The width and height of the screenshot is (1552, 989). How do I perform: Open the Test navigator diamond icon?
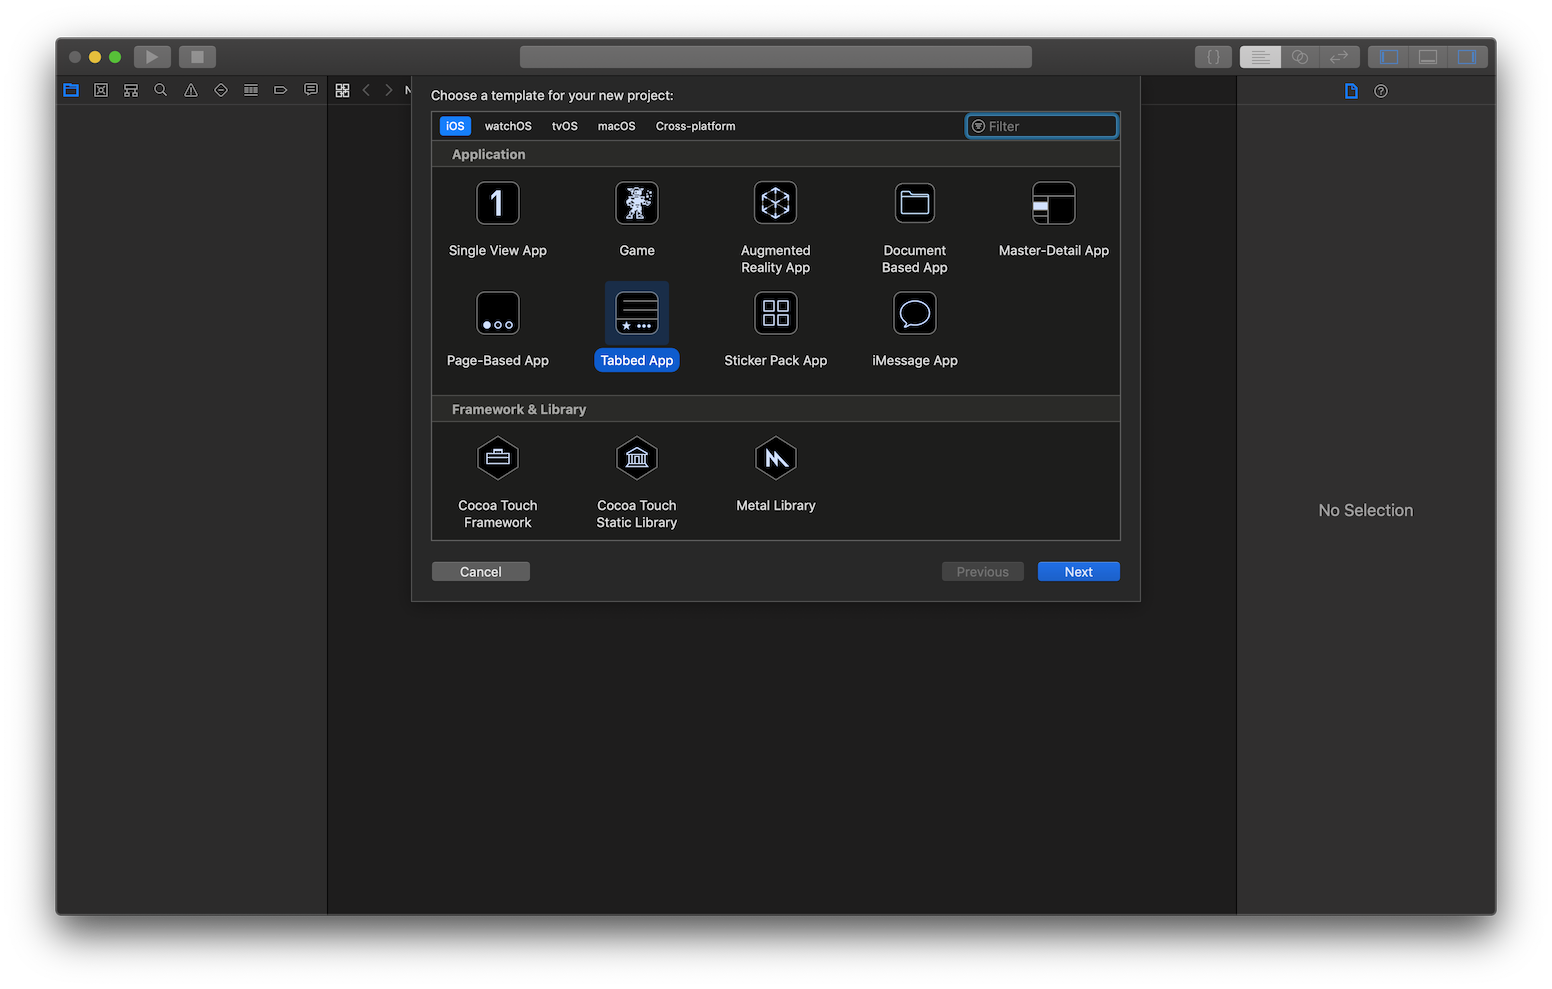click(x=221, y=90)
